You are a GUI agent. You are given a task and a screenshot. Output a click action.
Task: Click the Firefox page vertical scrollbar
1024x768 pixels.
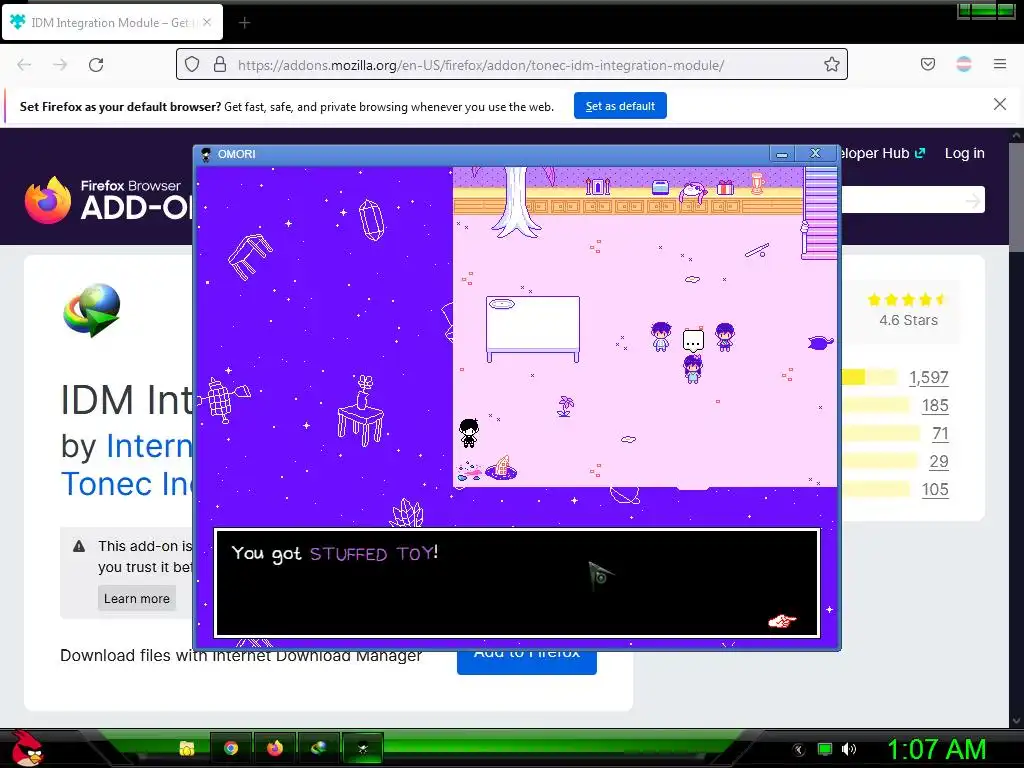(x=1016, y=428)
